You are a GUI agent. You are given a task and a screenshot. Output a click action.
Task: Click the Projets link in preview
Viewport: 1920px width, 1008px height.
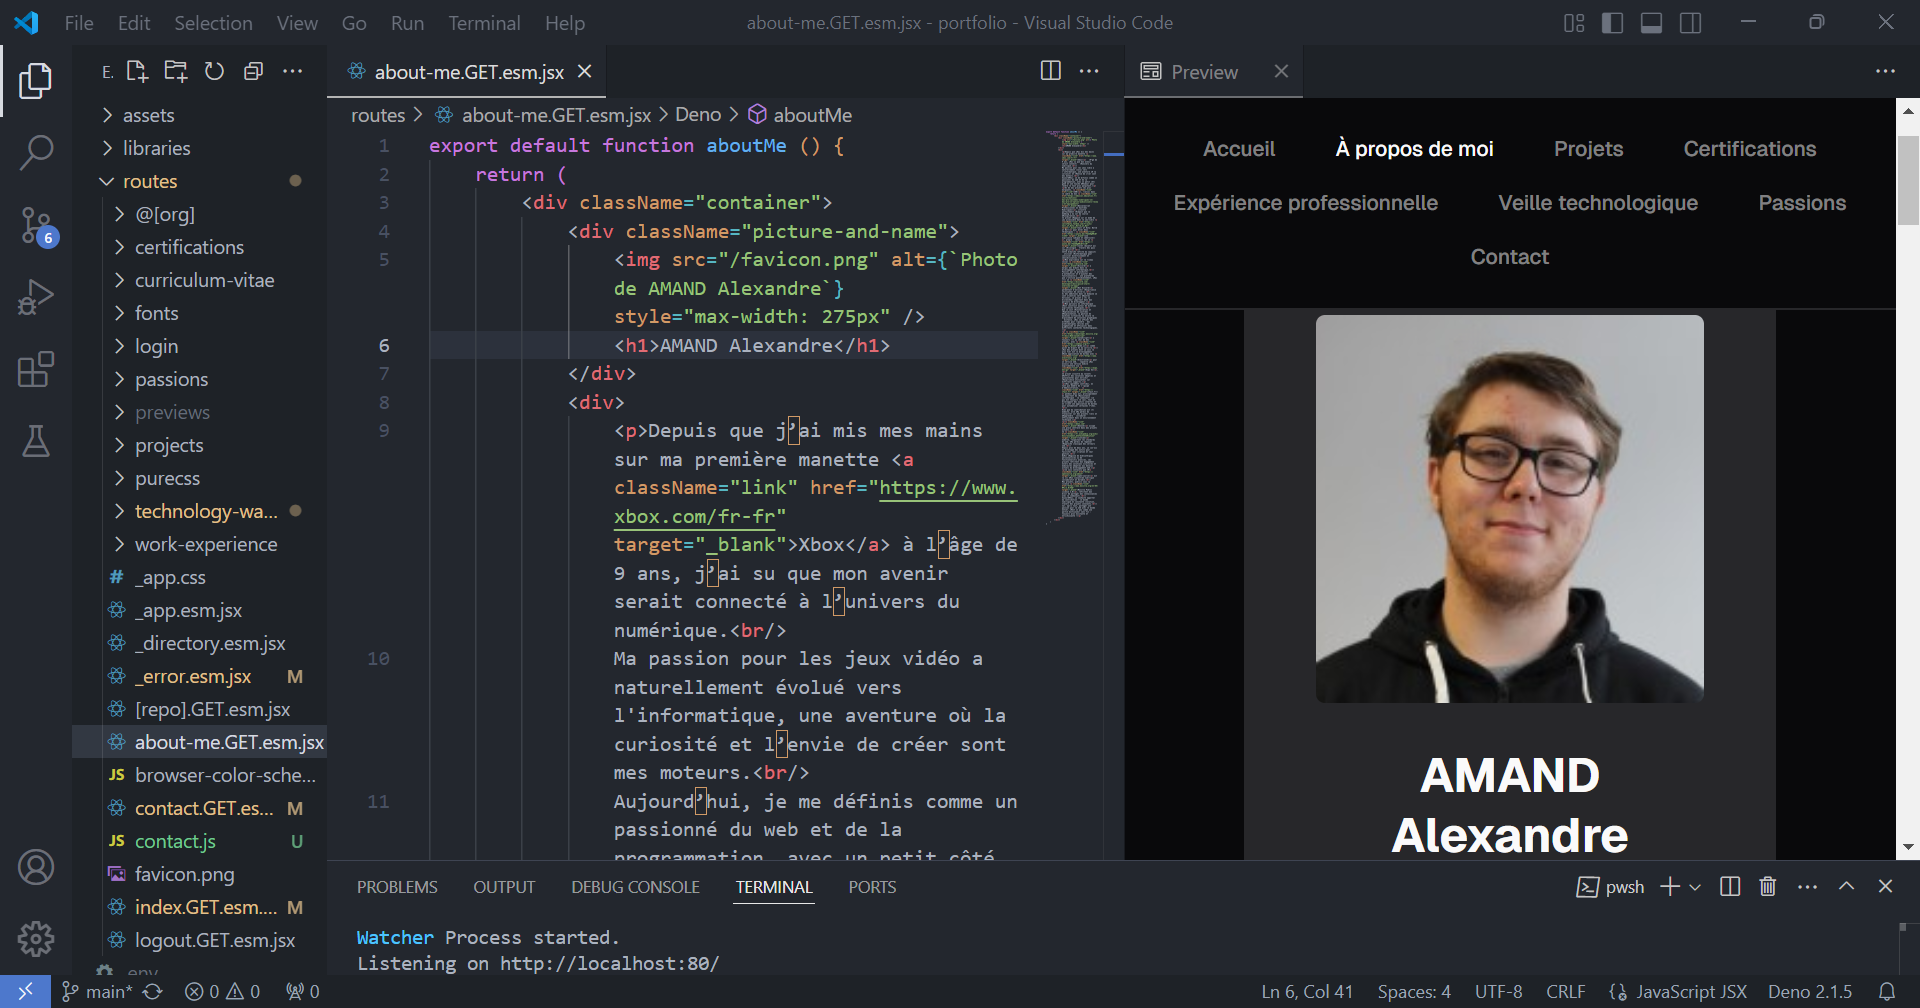click(1588, 149)
